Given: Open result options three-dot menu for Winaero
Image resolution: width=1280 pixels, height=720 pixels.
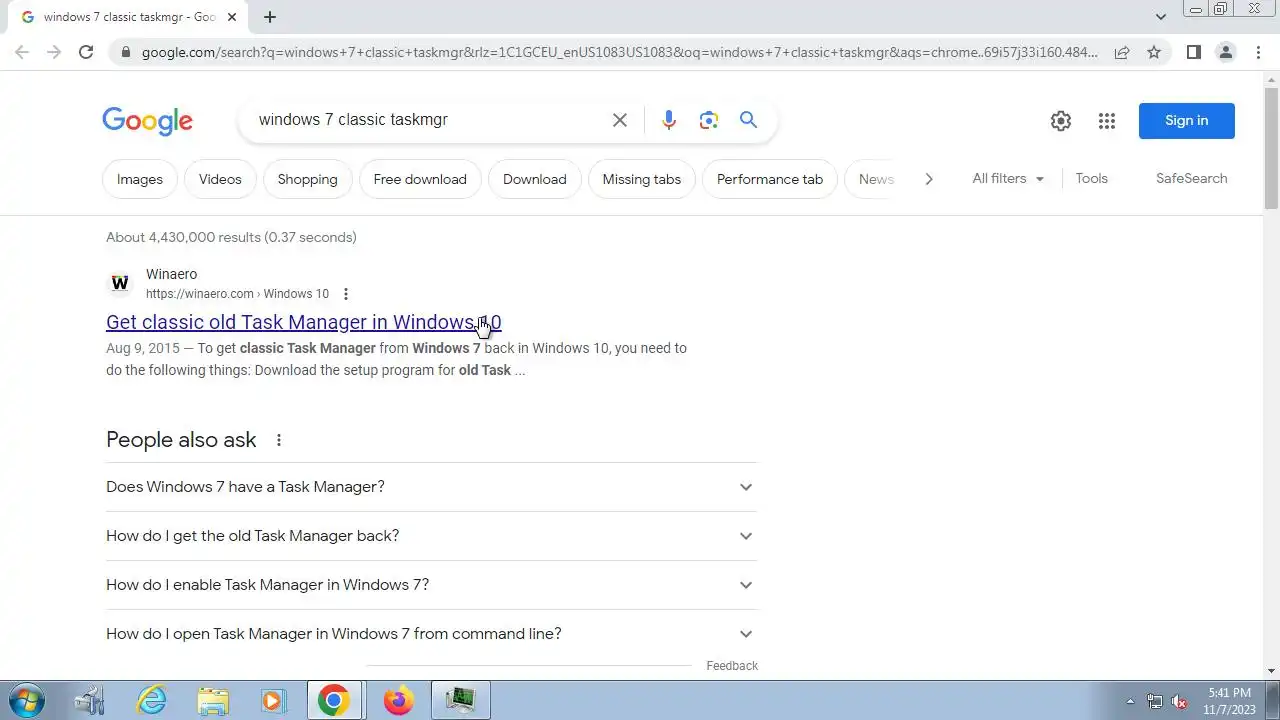Looking at the screenshot, I should click(346, 294).
